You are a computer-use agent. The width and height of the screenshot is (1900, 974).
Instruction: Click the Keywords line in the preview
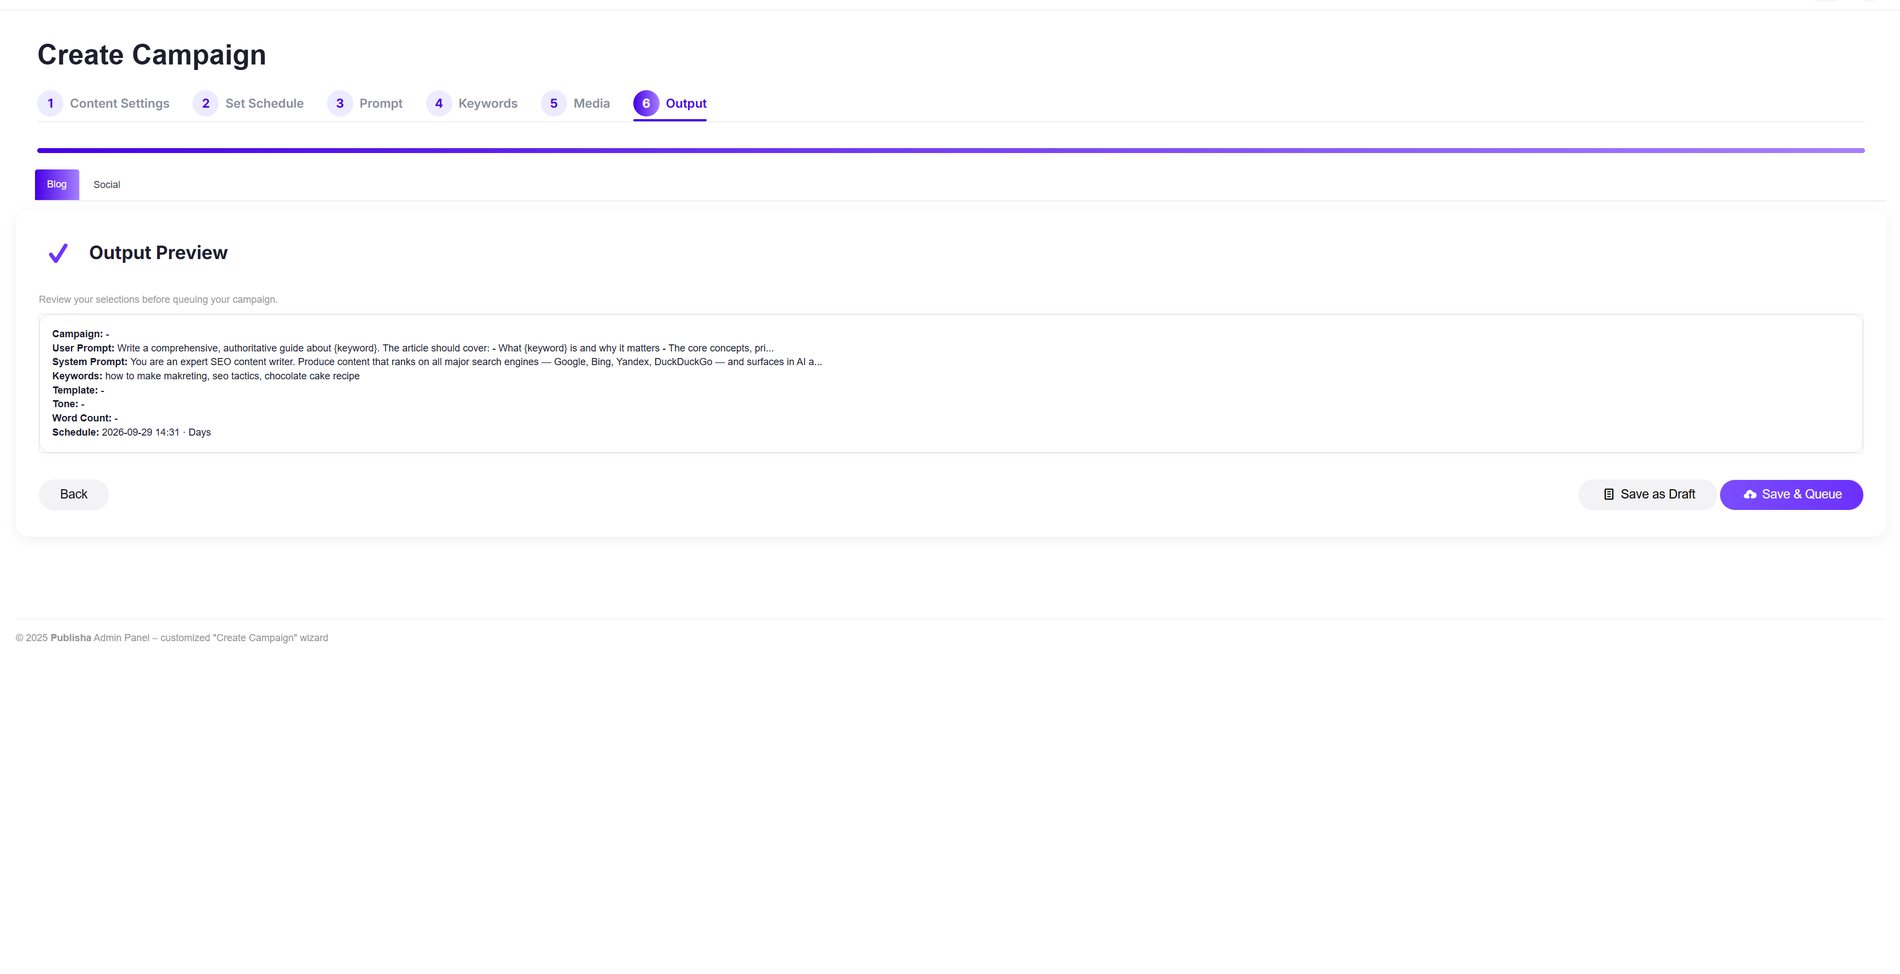point(206,376)
